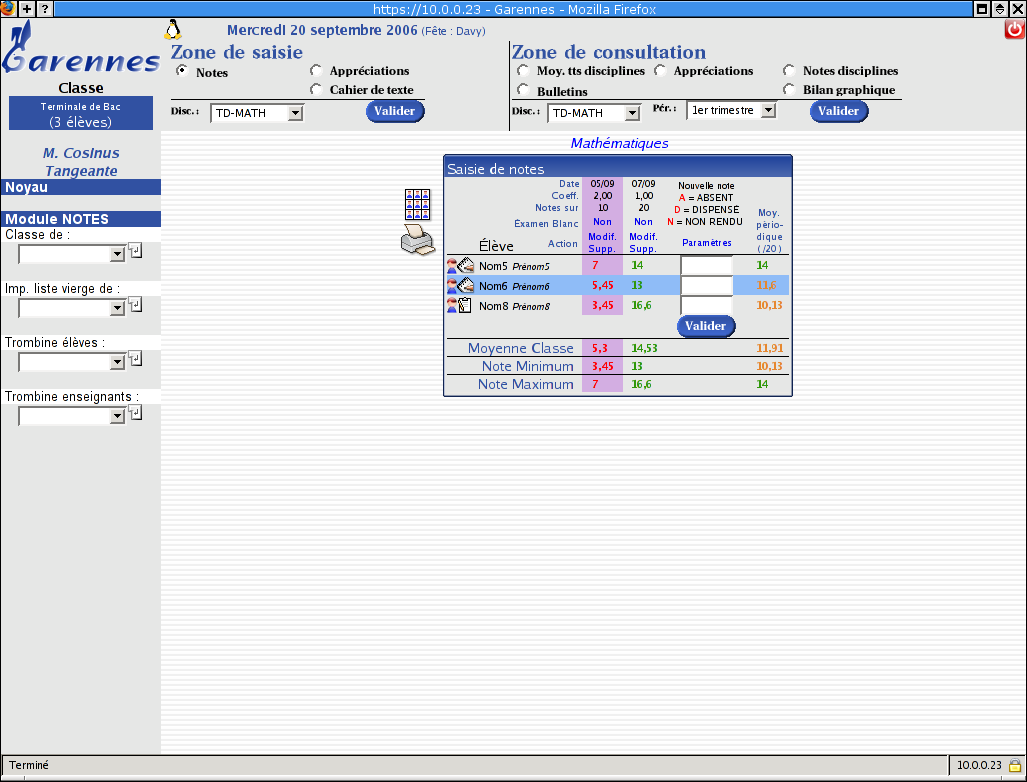Click the new grade field for Nom6
The height and width of the screenshot is (782, 1027).
[x=706, y=285]
